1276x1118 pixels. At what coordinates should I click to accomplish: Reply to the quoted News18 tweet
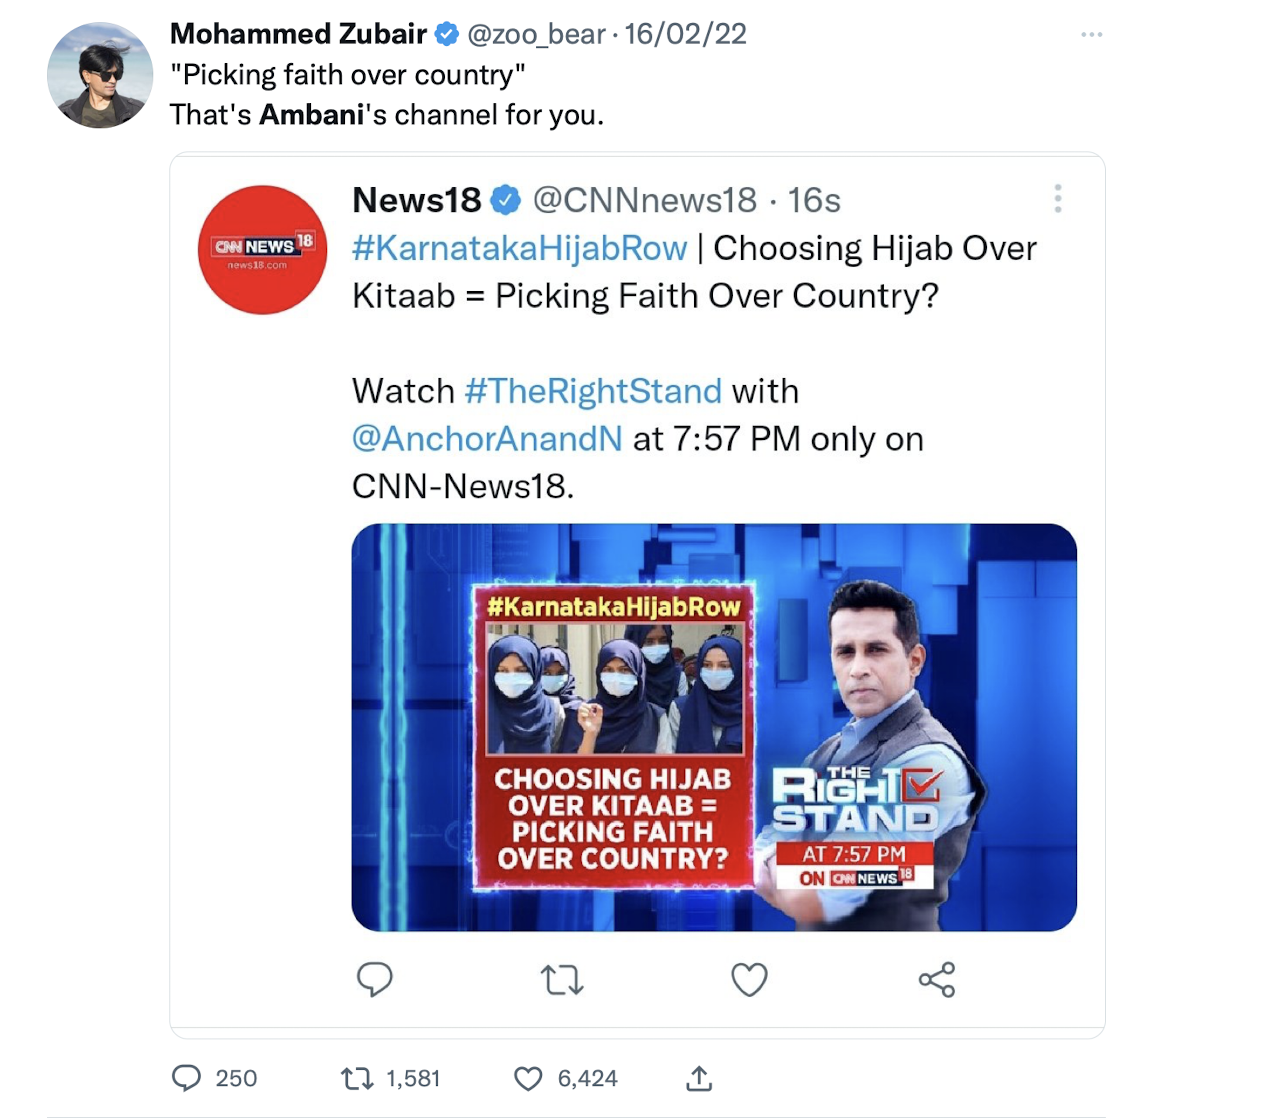click(375, 979)
